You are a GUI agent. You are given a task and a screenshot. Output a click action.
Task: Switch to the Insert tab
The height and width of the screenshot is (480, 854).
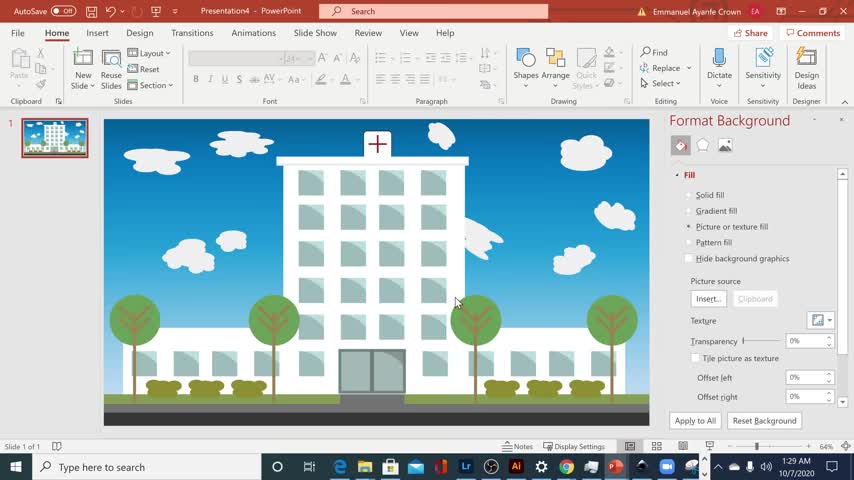click(x=97, y=33)
